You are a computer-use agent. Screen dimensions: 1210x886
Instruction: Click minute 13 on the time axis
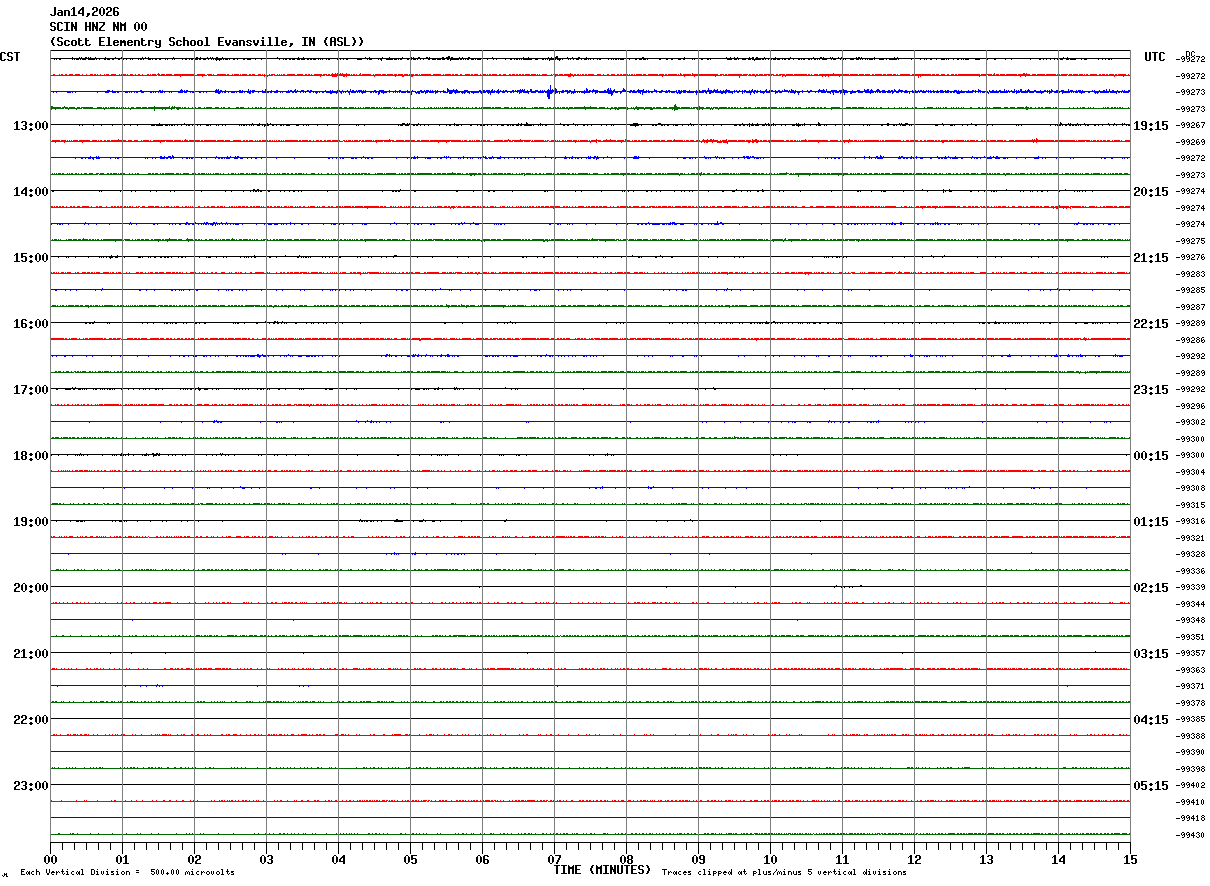coord(986,859)
